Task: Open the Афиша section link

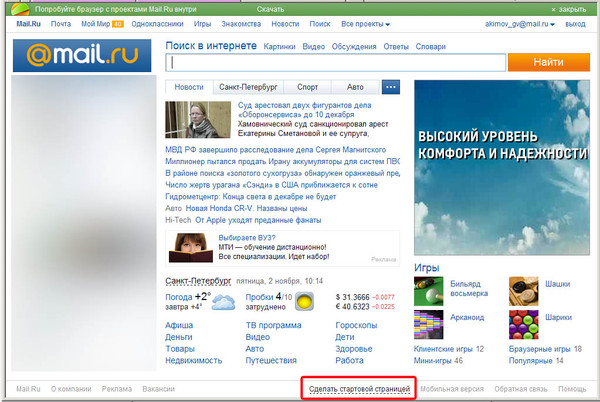Action: [179, 326]
